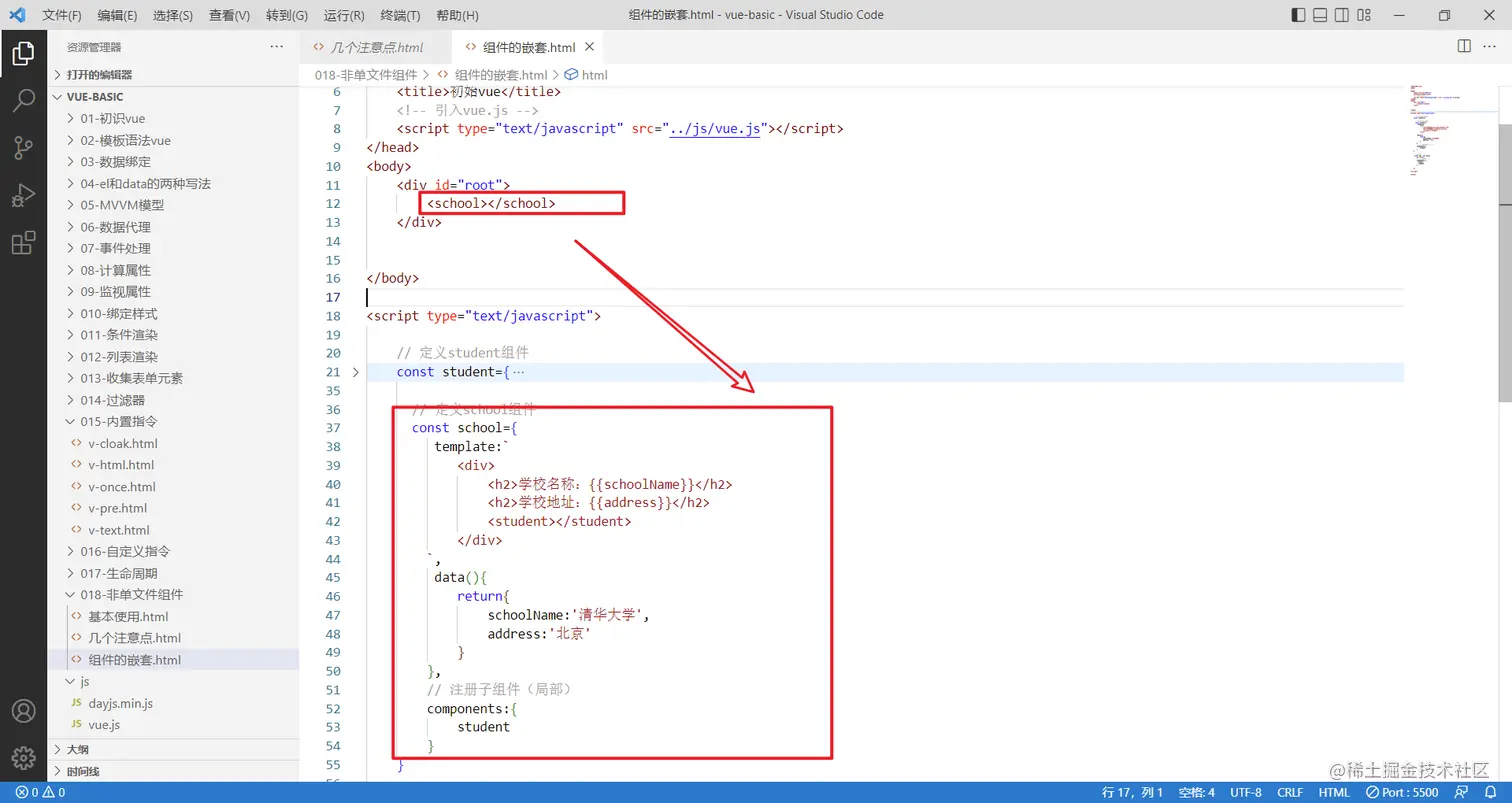Open the 转到(G) menu
The width and height of the screenshot is (1512, 803).
(287, 15)
